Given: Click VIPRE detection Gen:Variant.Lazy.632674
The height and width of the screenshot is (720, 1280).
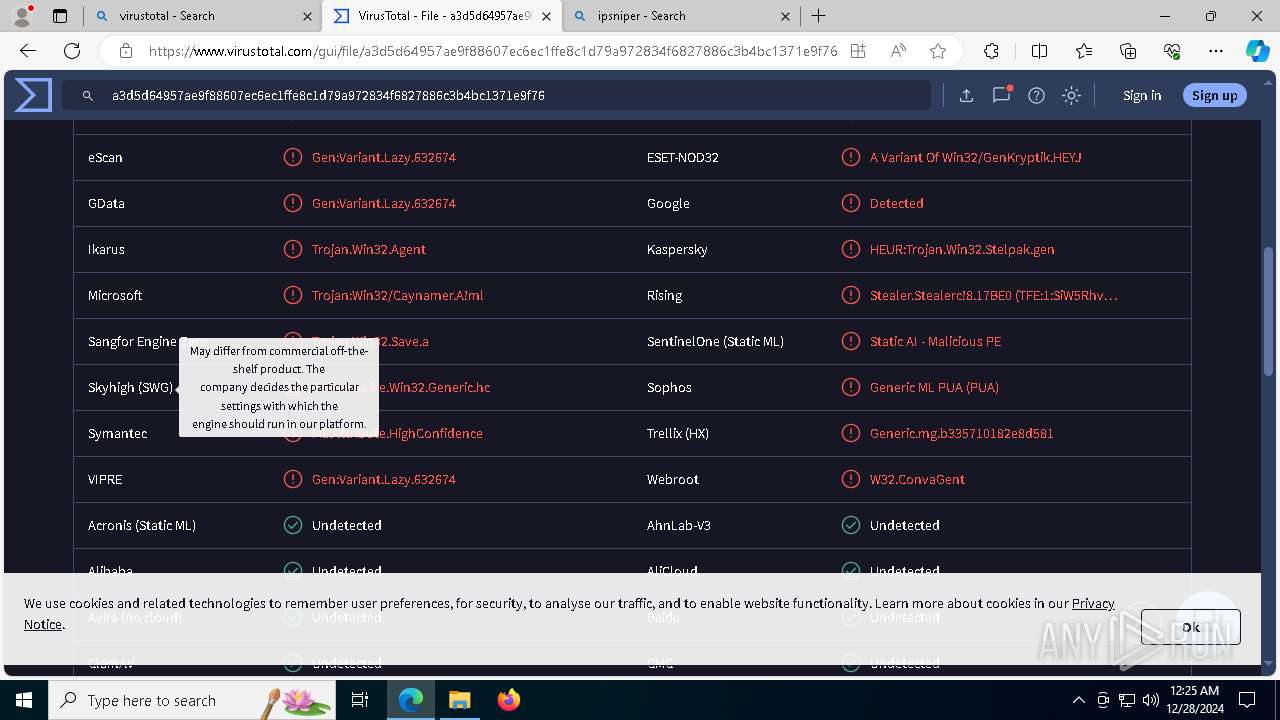Looking at the screenshot, I should [384, 479].
